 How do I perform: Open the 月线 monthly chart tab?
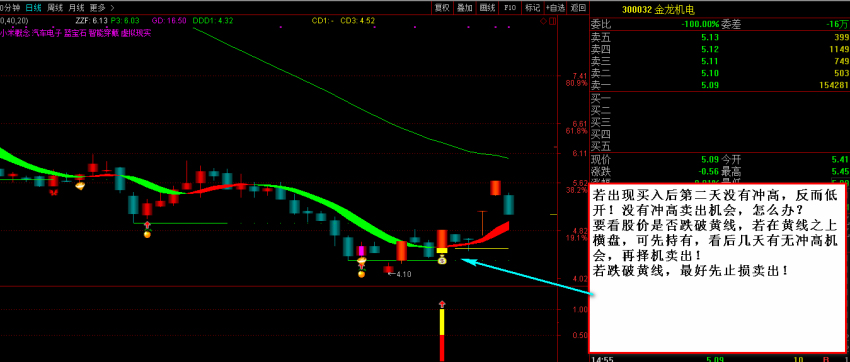pyautogui.click(x=77, y=8)
